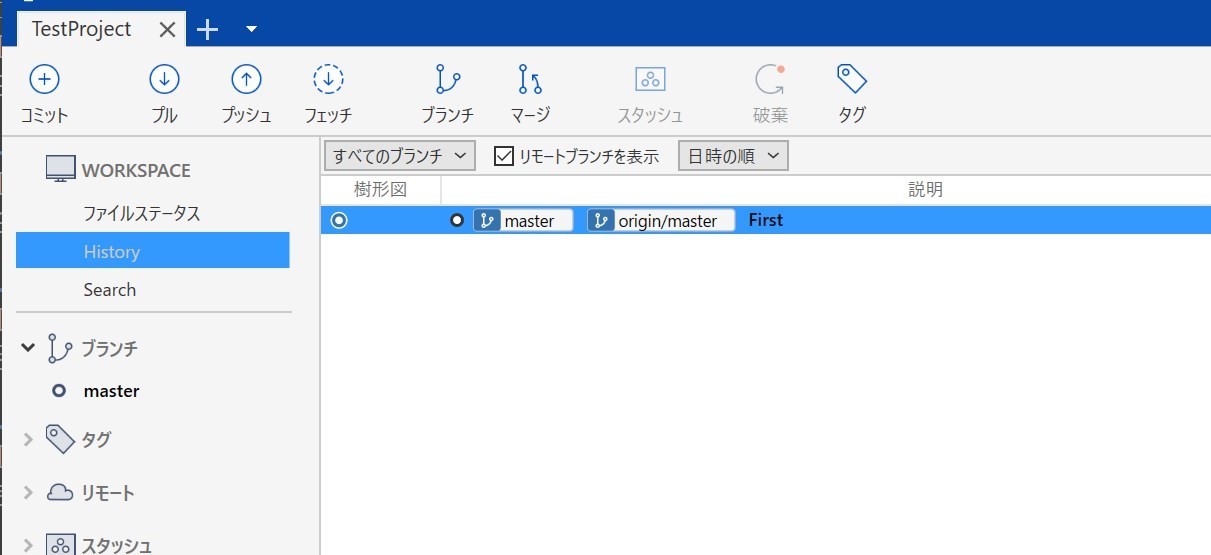
Task: Click the WORKSPACE heading
Action: [x=136, y=170]
